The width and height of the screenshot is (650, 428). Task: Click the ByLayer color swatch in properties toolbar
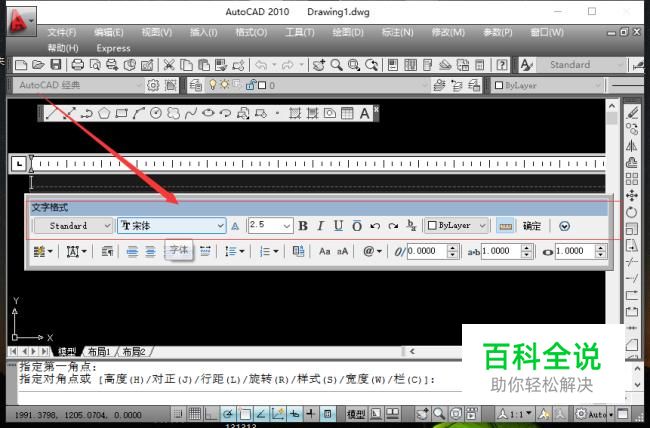499,85
